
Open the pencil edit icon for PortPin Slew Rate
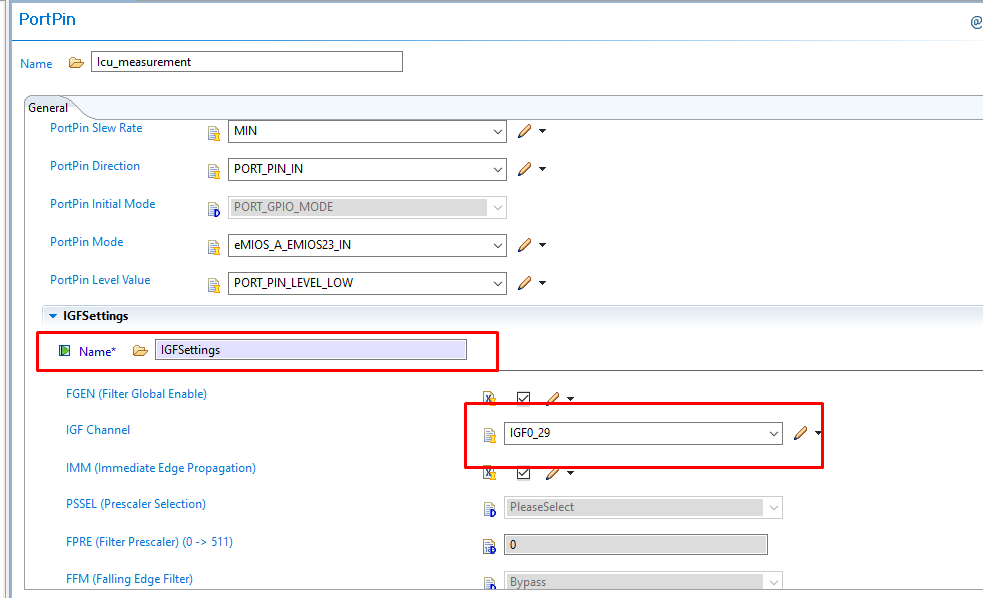pyautogui.click(x=527, y=131)
